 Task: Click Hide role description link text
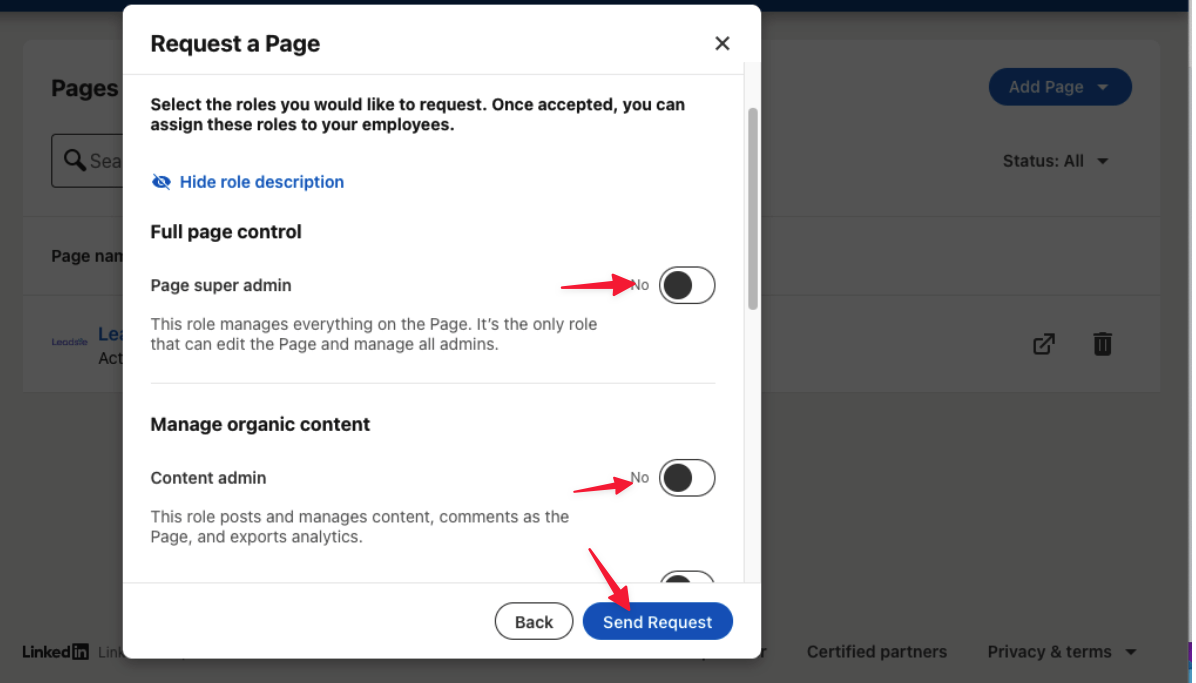click(262, 182)
